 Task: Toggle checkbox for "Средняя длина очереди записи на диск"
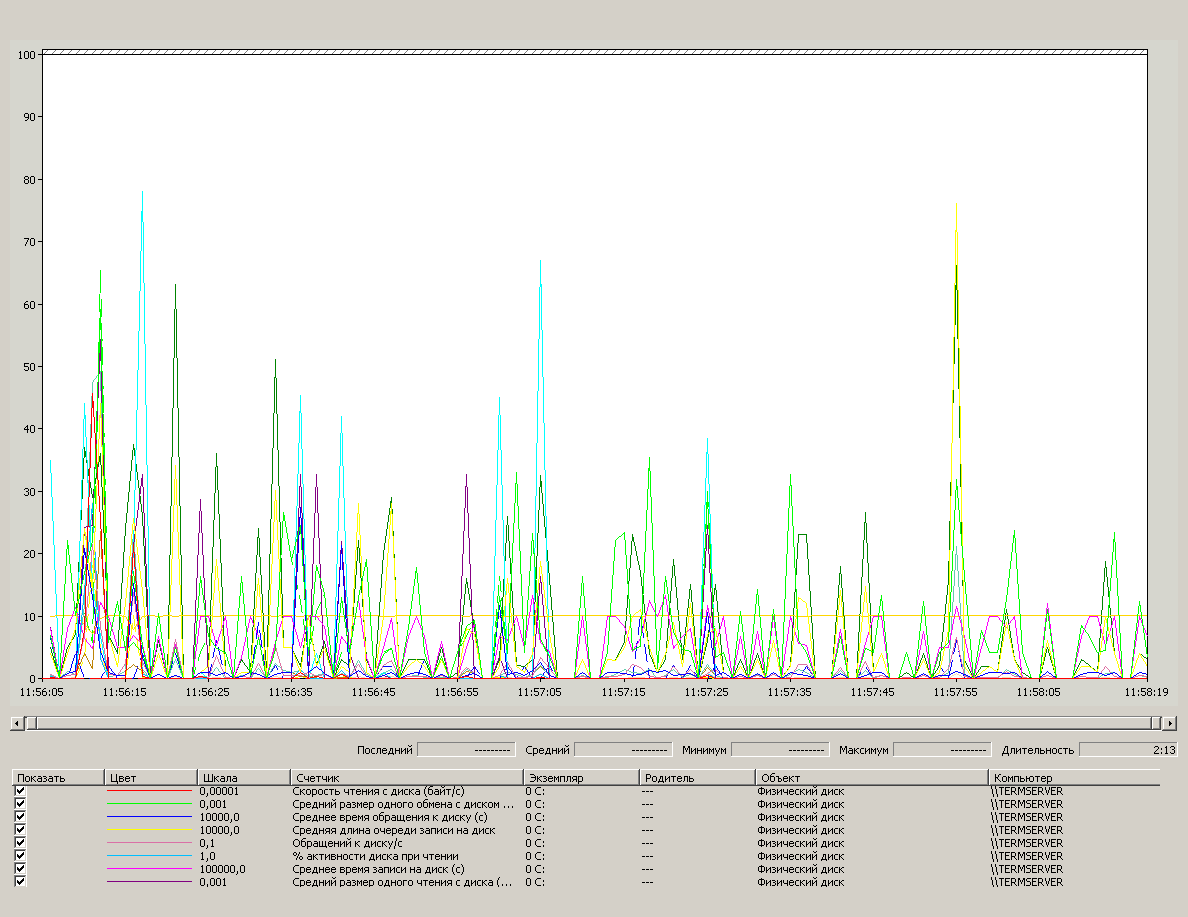(20, 830)
